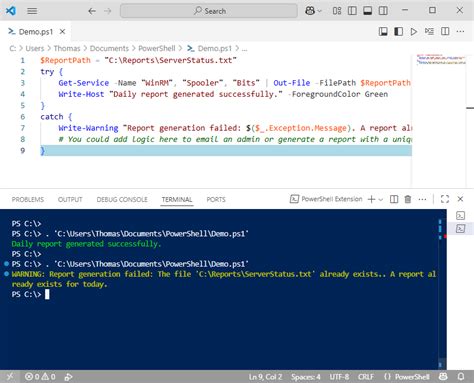Select the first terminal in the terminal list
The height and width of the screenshot is (383, 474).
(x=460, y=216)
